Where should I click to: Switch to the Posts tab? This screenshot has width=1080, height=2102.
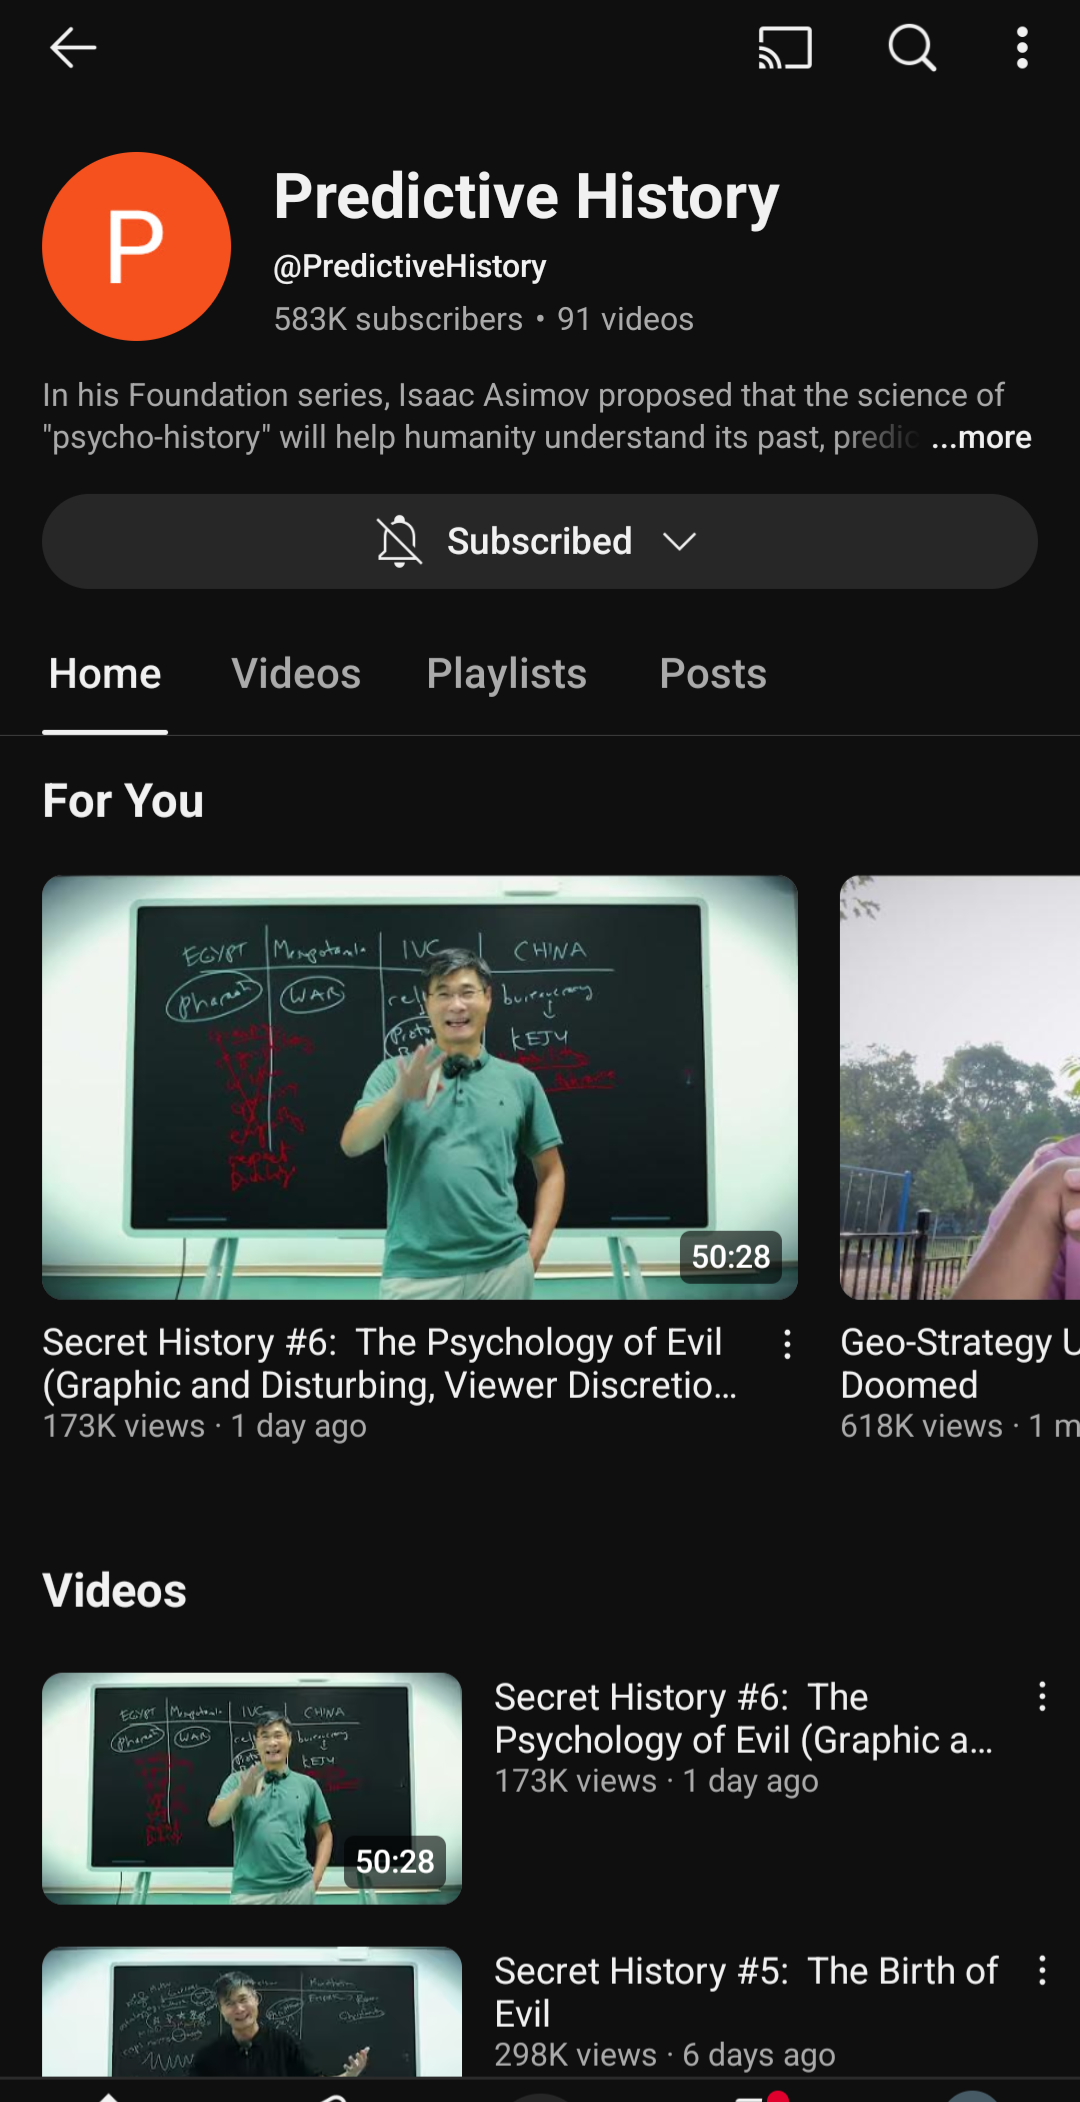[x=713, y=674]
